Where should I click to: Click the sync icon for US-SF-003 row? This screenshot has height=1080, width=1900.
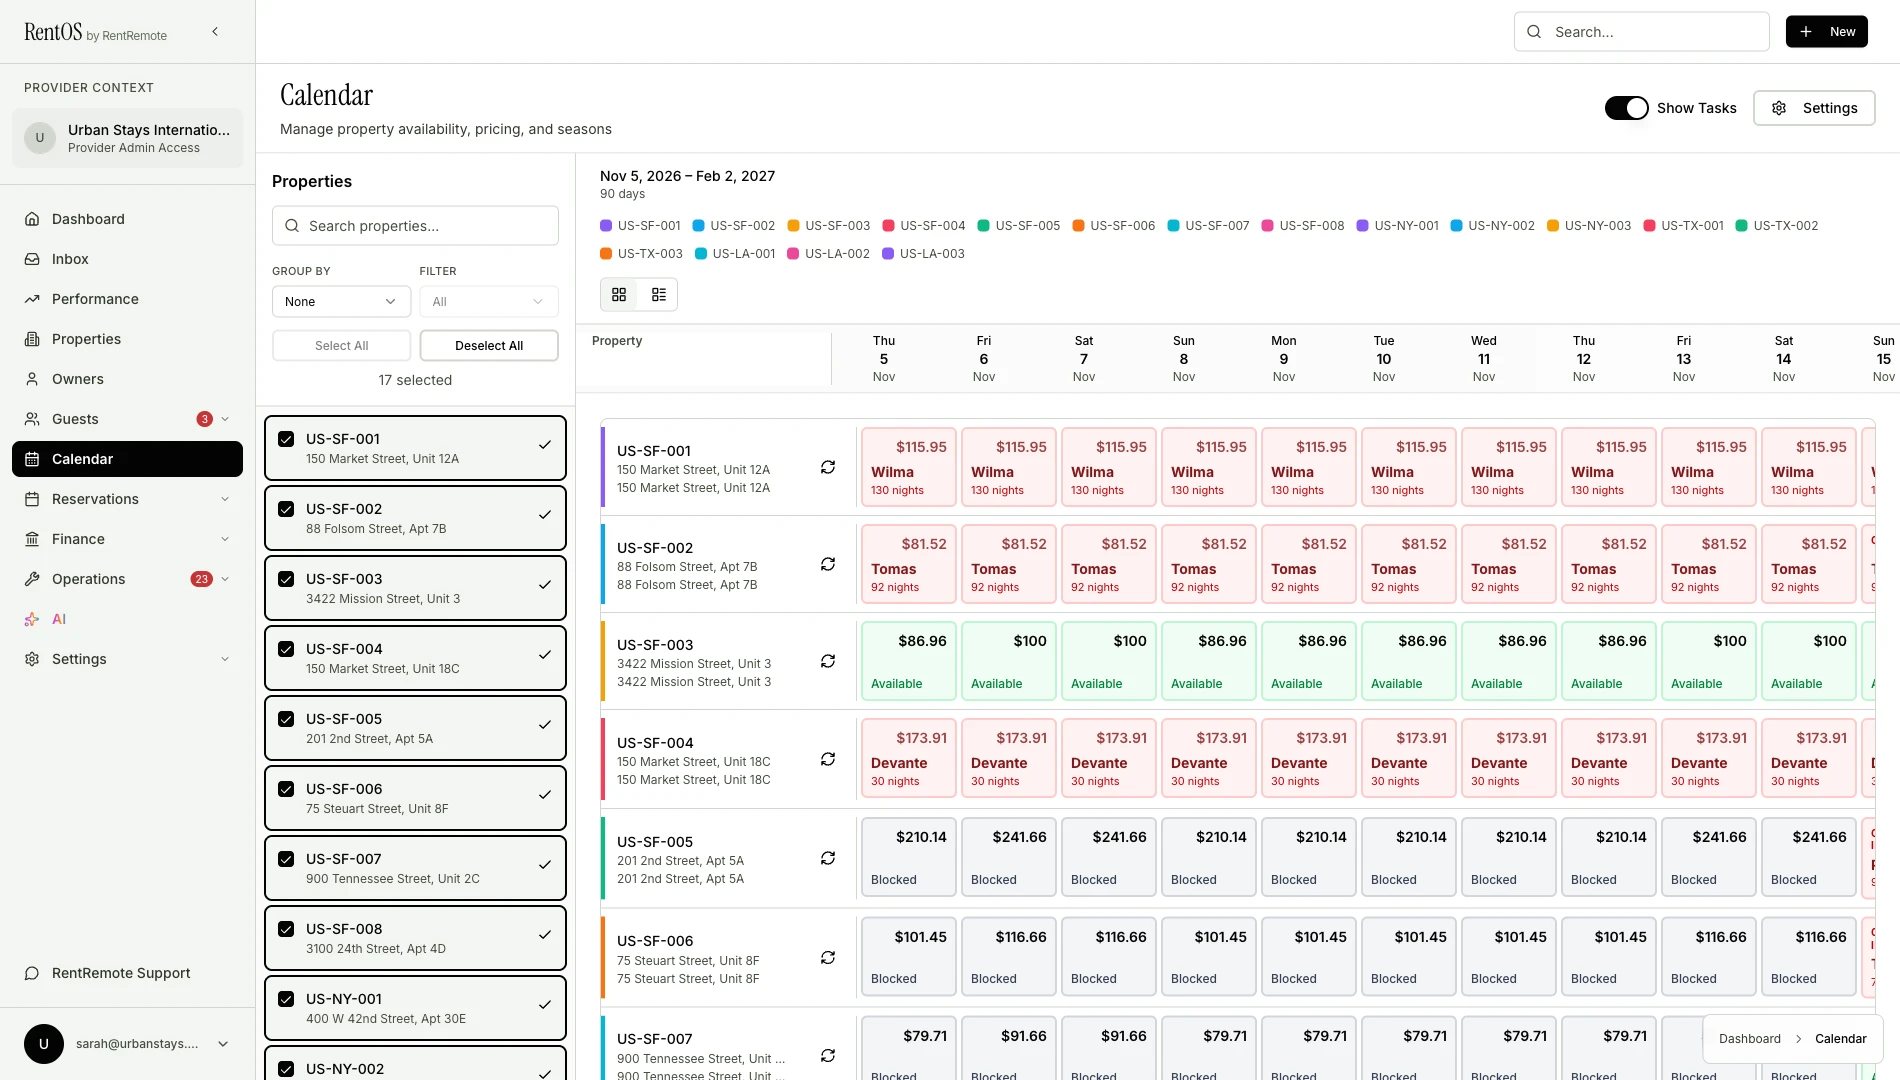coord(828,661)
